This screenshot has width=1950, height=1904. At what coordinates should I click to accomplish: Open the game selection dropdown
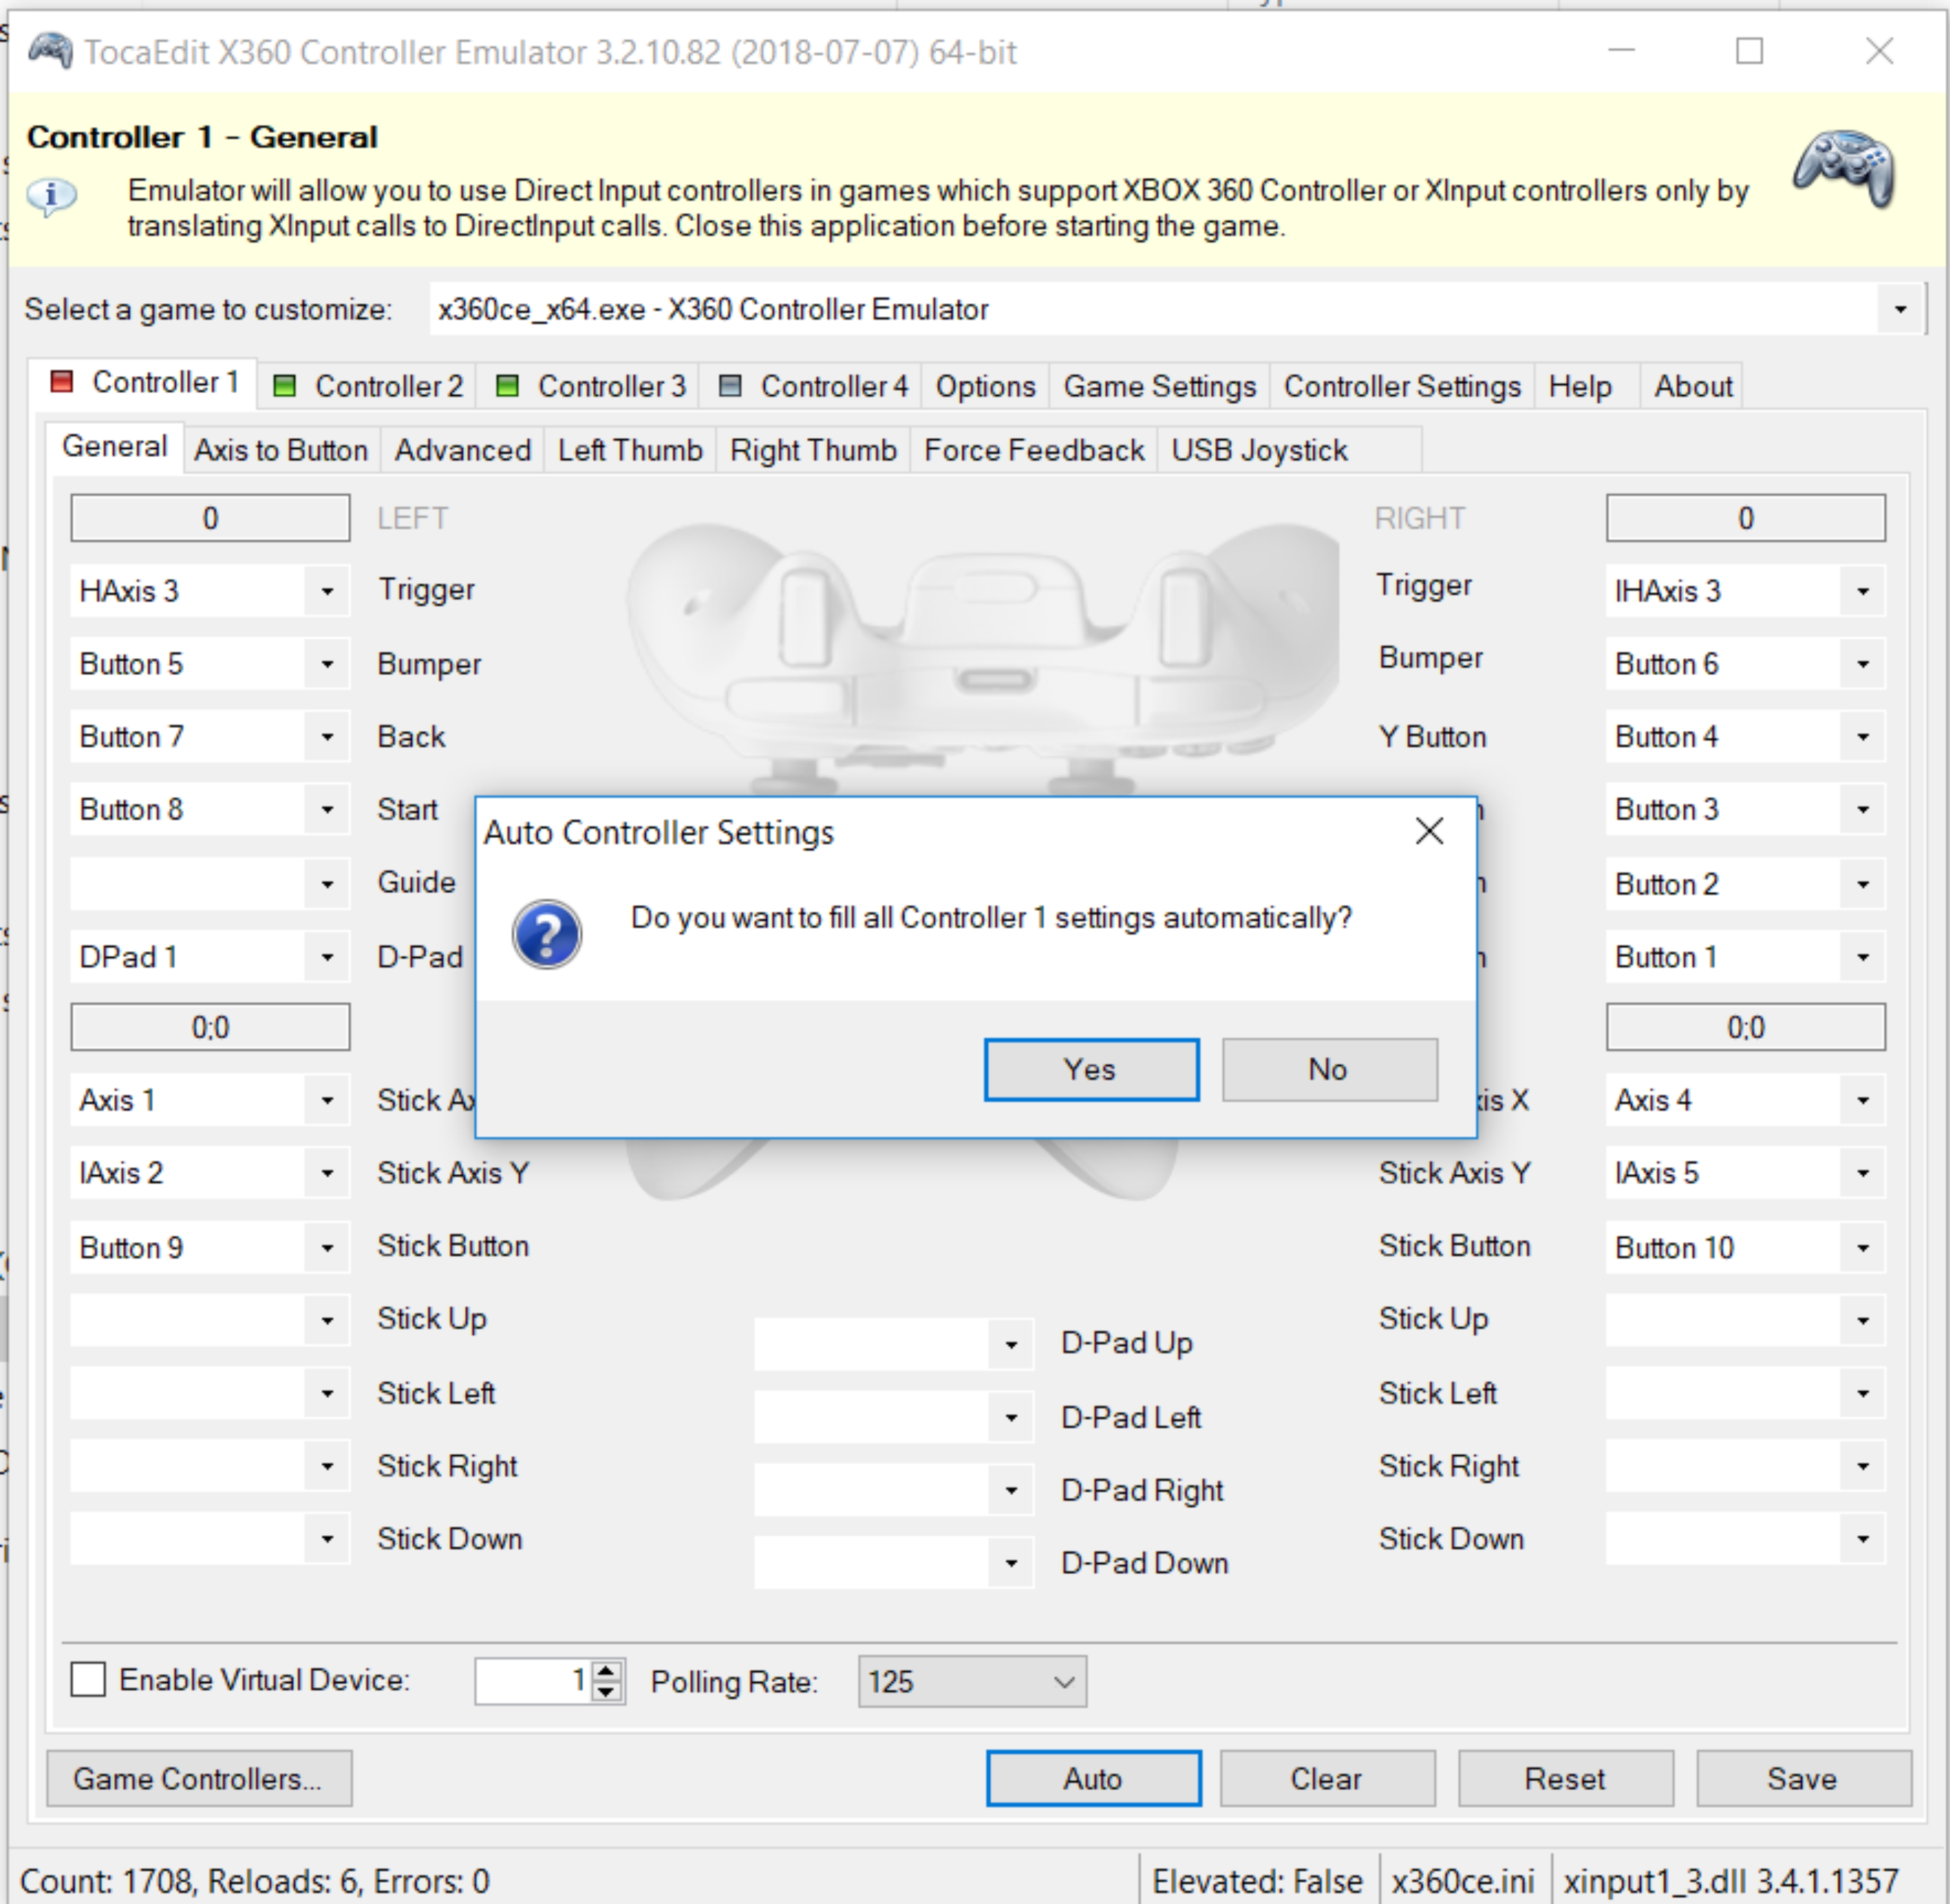pyautogui.click(x=1898, y=308)
